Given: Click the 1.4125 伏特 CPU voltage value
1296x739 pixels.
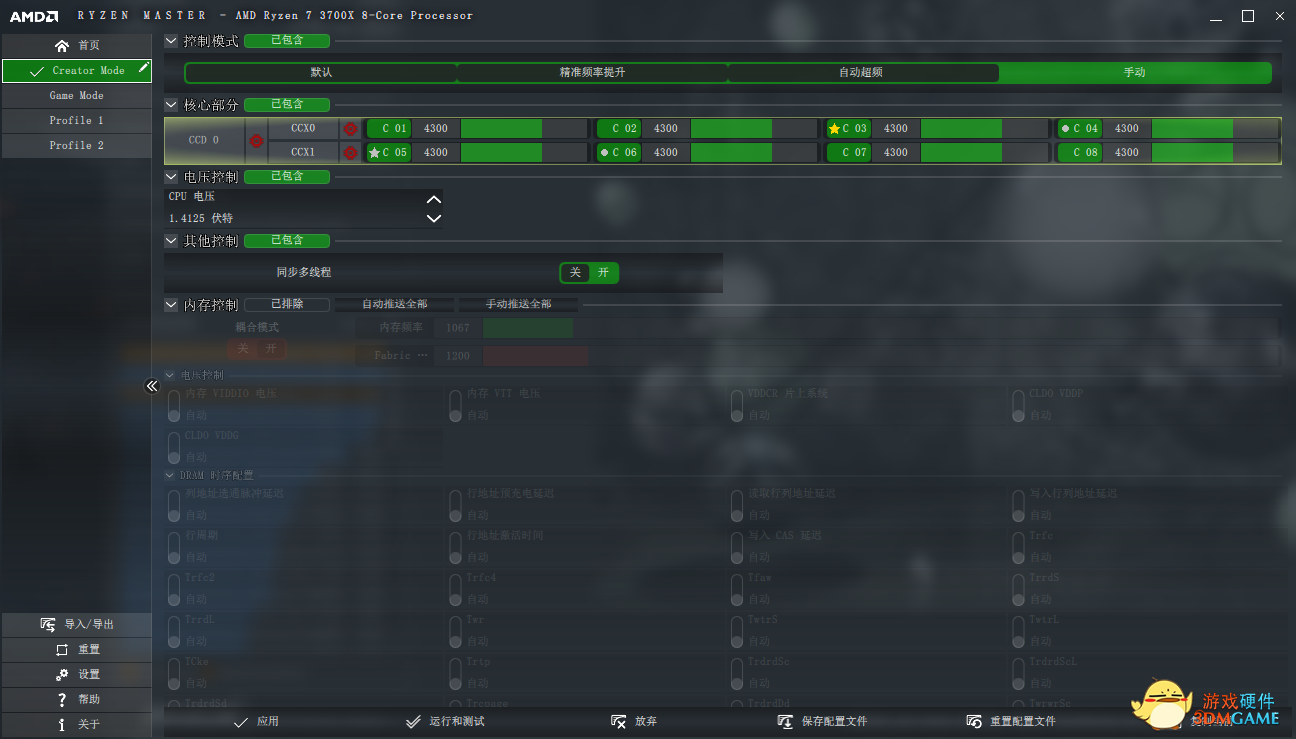Looking at the screenshot, I should click(201, 218).
